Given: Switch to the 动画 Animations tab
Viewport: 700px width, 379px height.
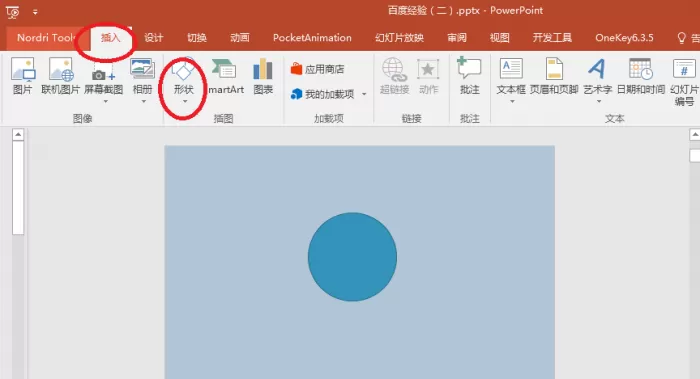Looking at the screenshot, I should [x=240, y=38].
